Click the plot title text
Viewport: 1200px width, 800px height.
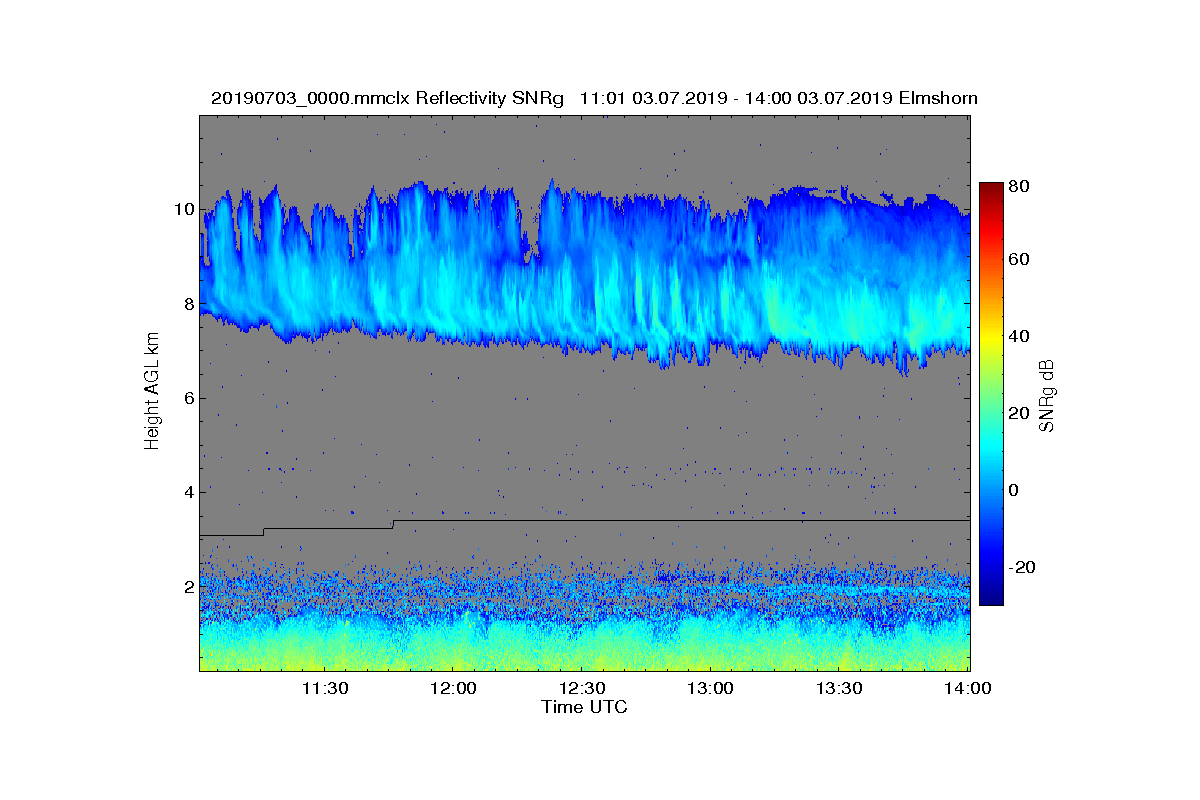click(x=594, y=98)
